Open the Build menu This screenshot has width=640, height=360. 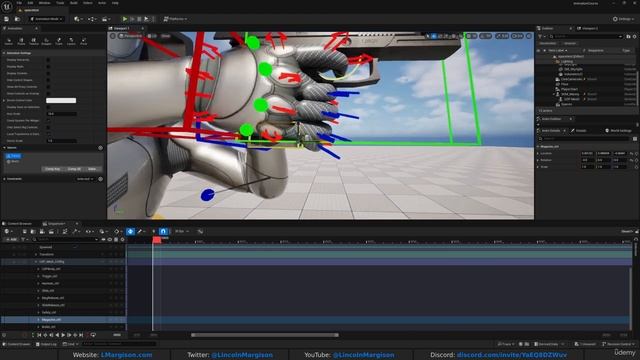pyautogui.click(x=73, y=3)
